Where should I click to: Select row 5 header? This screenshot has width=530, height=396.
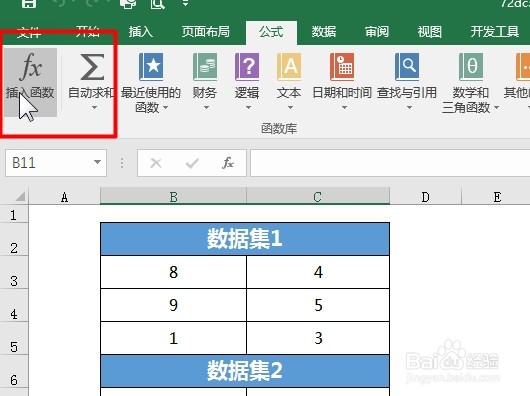(14, 338)
